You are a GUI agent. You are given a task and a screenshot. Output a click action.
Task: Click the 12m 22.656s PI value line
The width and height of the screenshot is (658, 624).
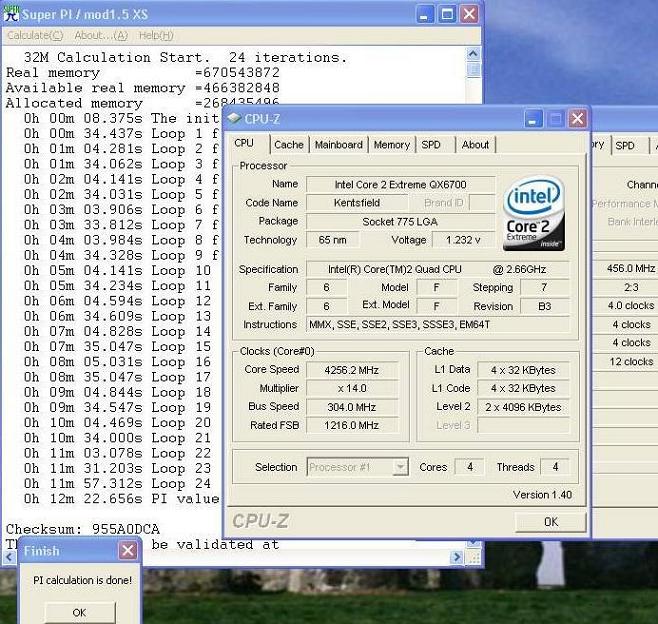pos(121,499)
